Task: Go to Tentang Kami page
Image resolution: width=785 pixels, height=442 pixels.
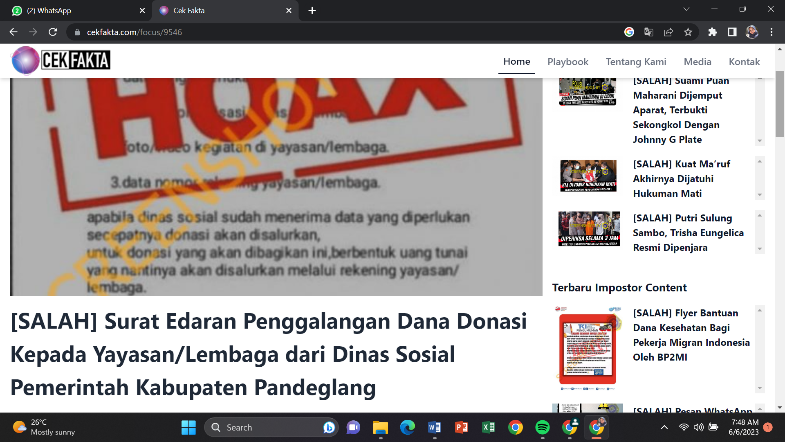Action: pyautogui.click(x=636, y=62)
